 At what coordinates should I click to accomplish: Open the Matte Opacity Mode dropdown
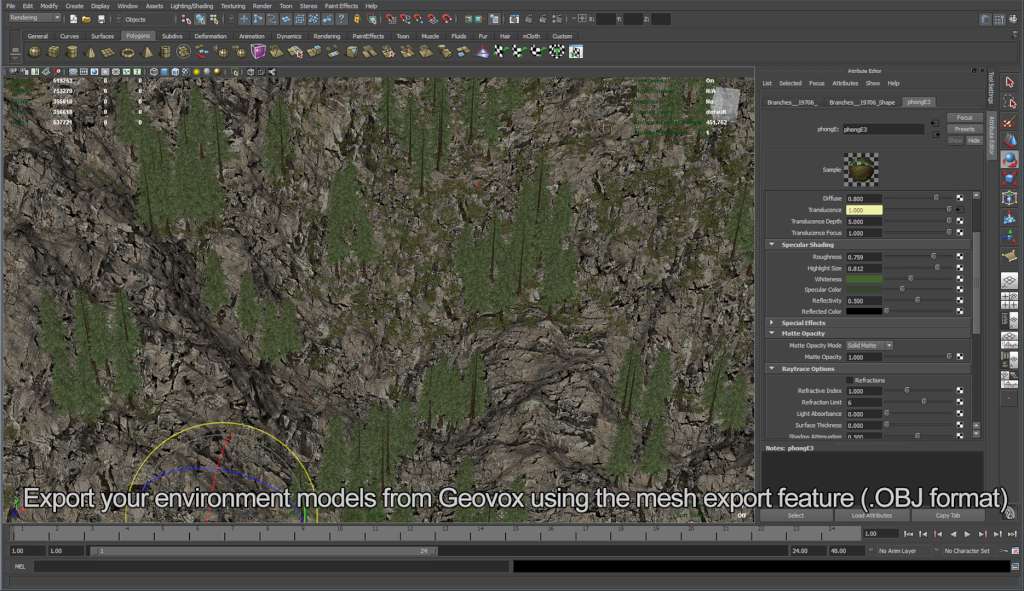click(870, 344)
